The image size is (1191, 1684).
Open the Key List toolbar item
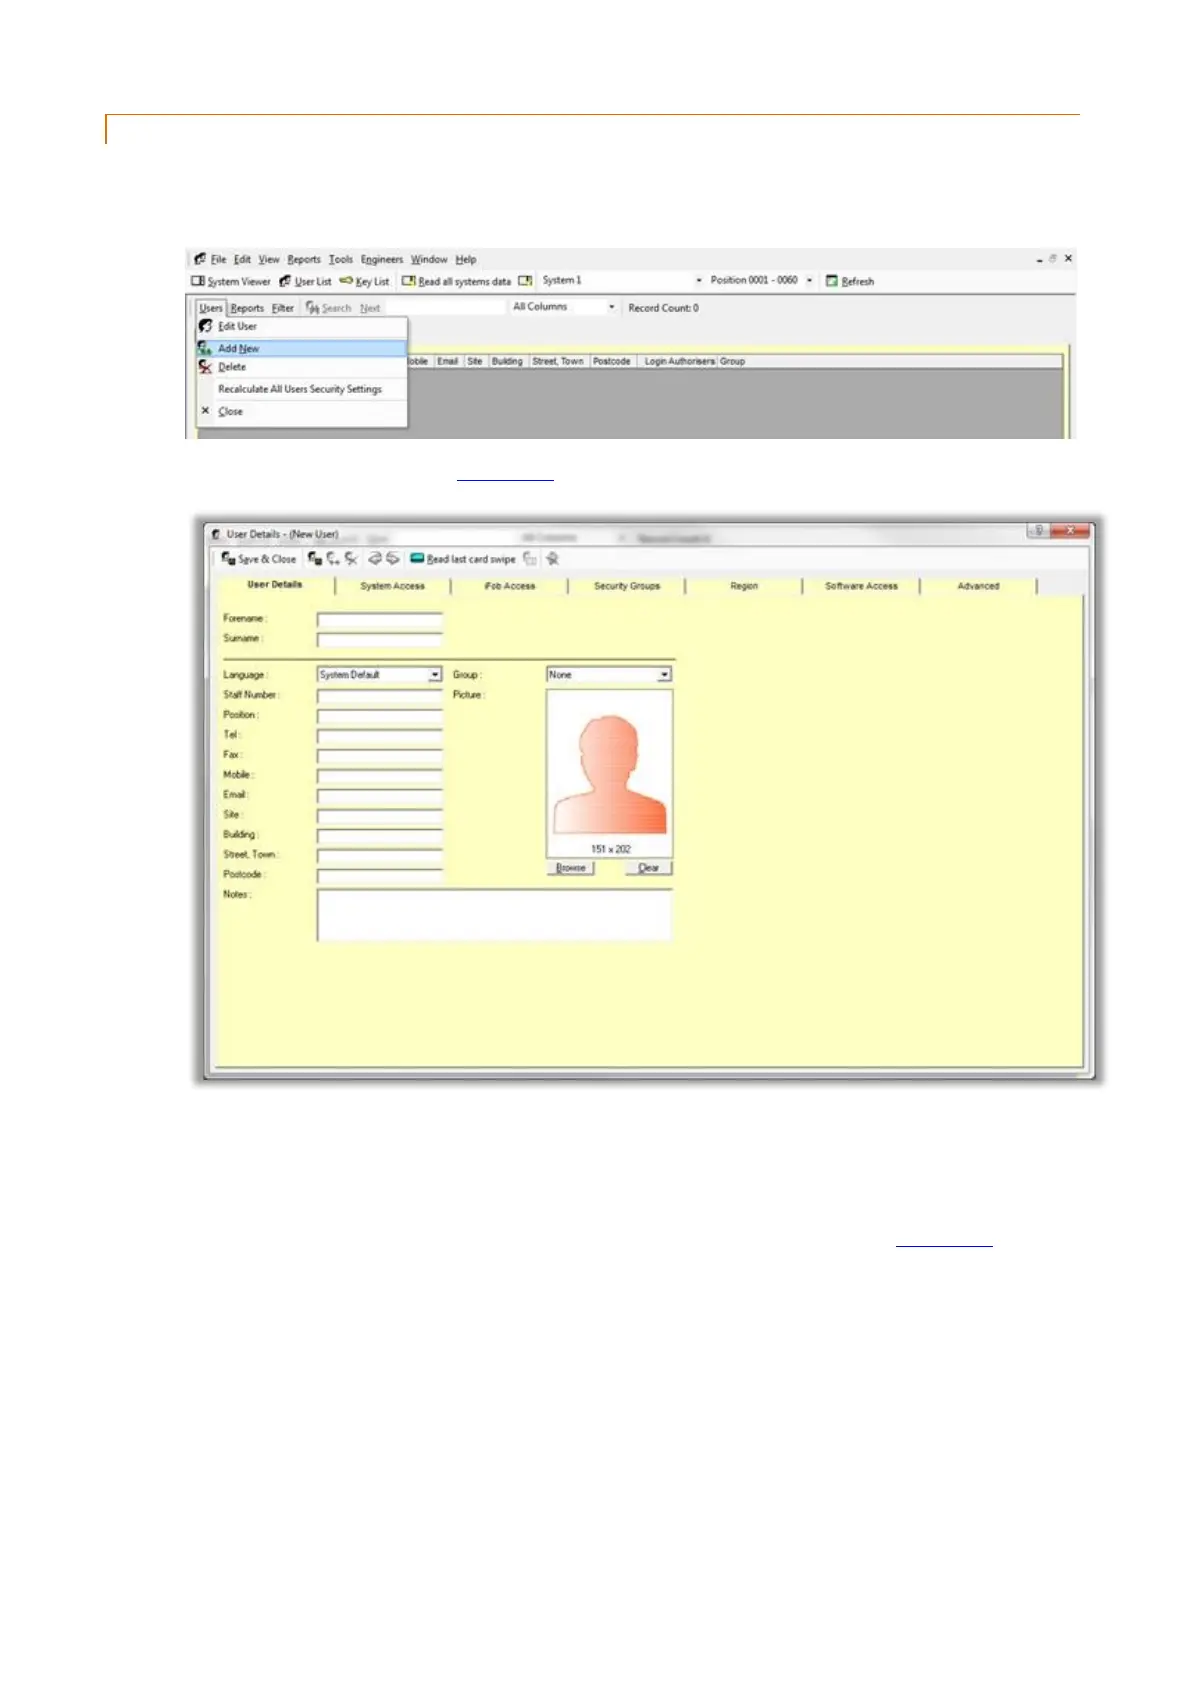coord(365,281)
